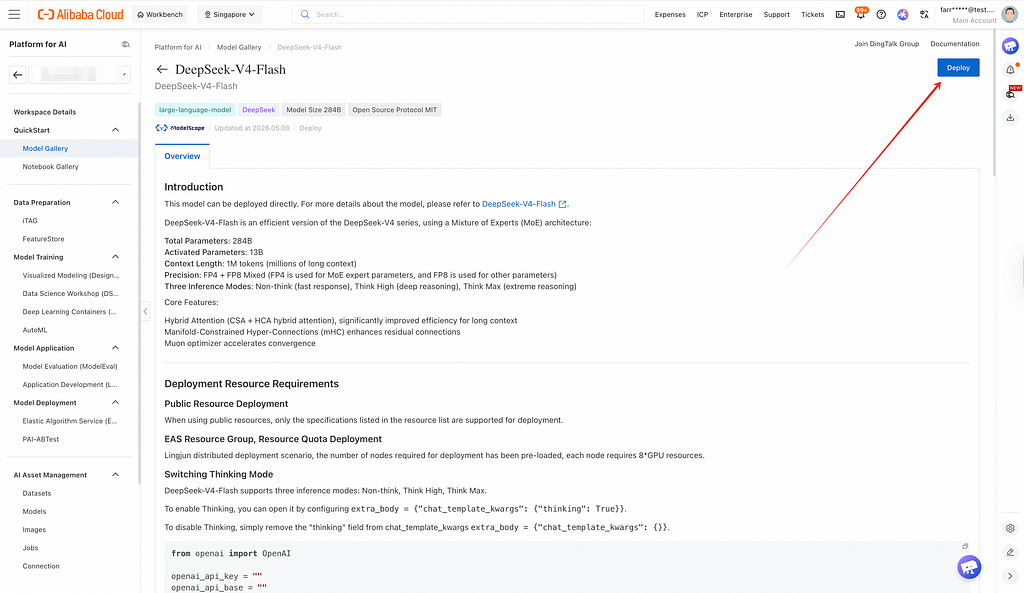Viewport: 1024px width, 593px height.
Task: Open Workspace Details in sidebar
Action: click(44, 112)
